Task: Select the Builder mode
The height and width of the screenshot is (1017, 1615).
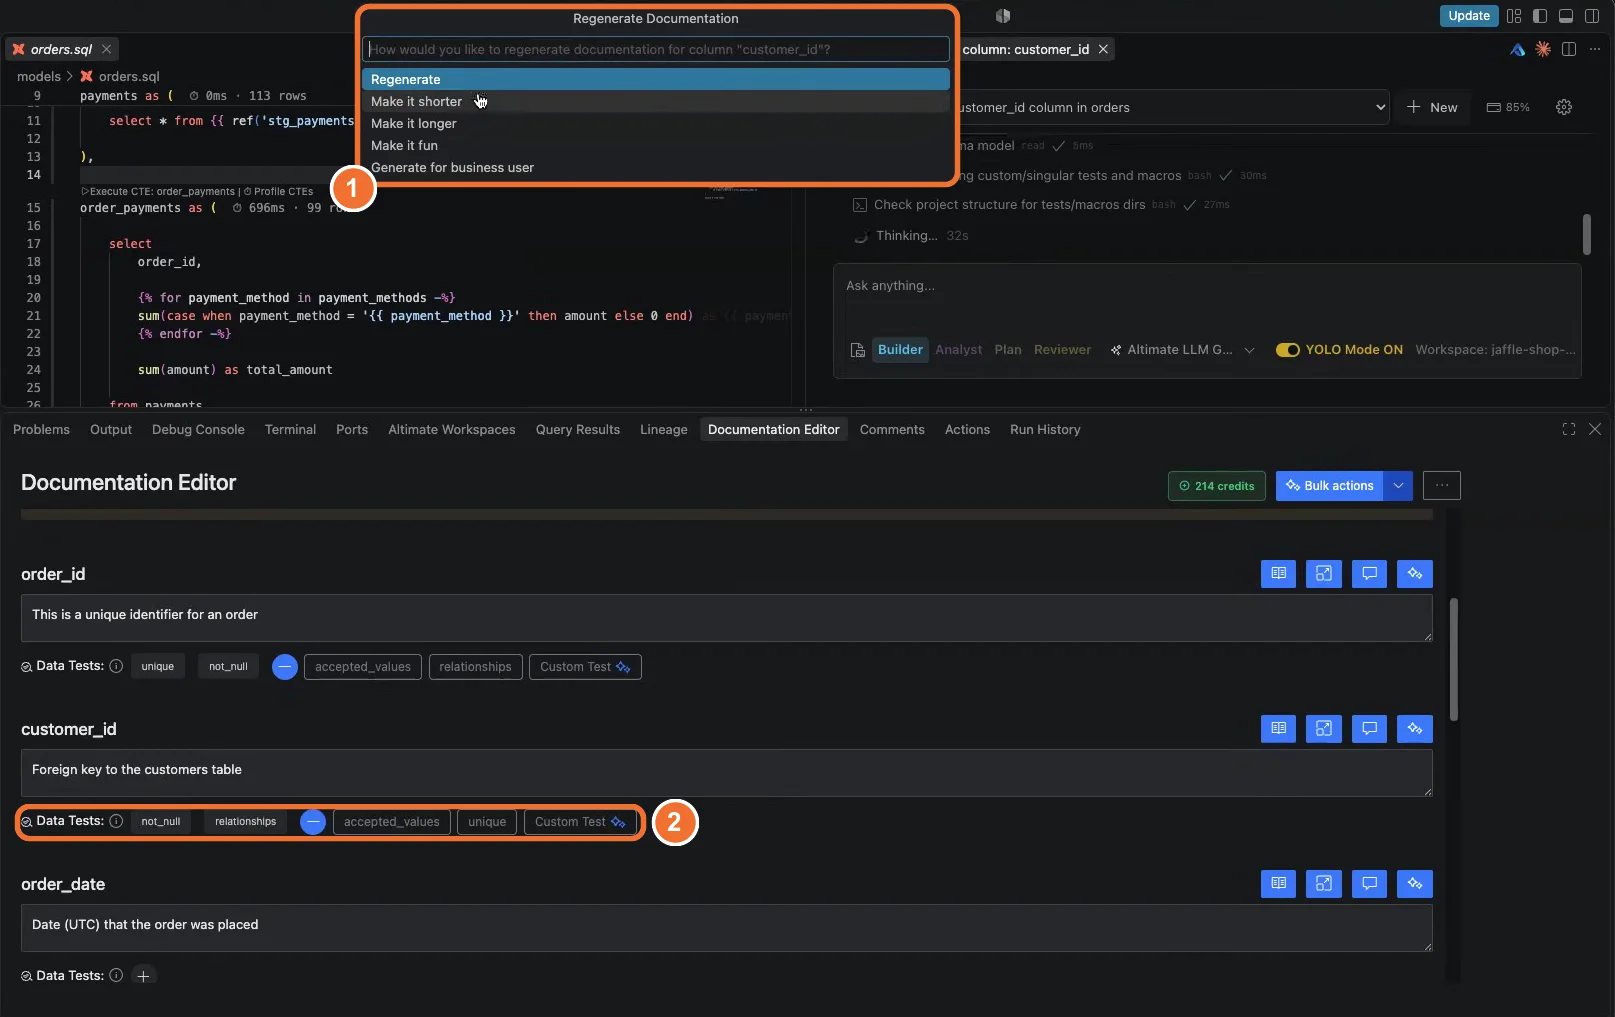Action: [x=900, y=350]
